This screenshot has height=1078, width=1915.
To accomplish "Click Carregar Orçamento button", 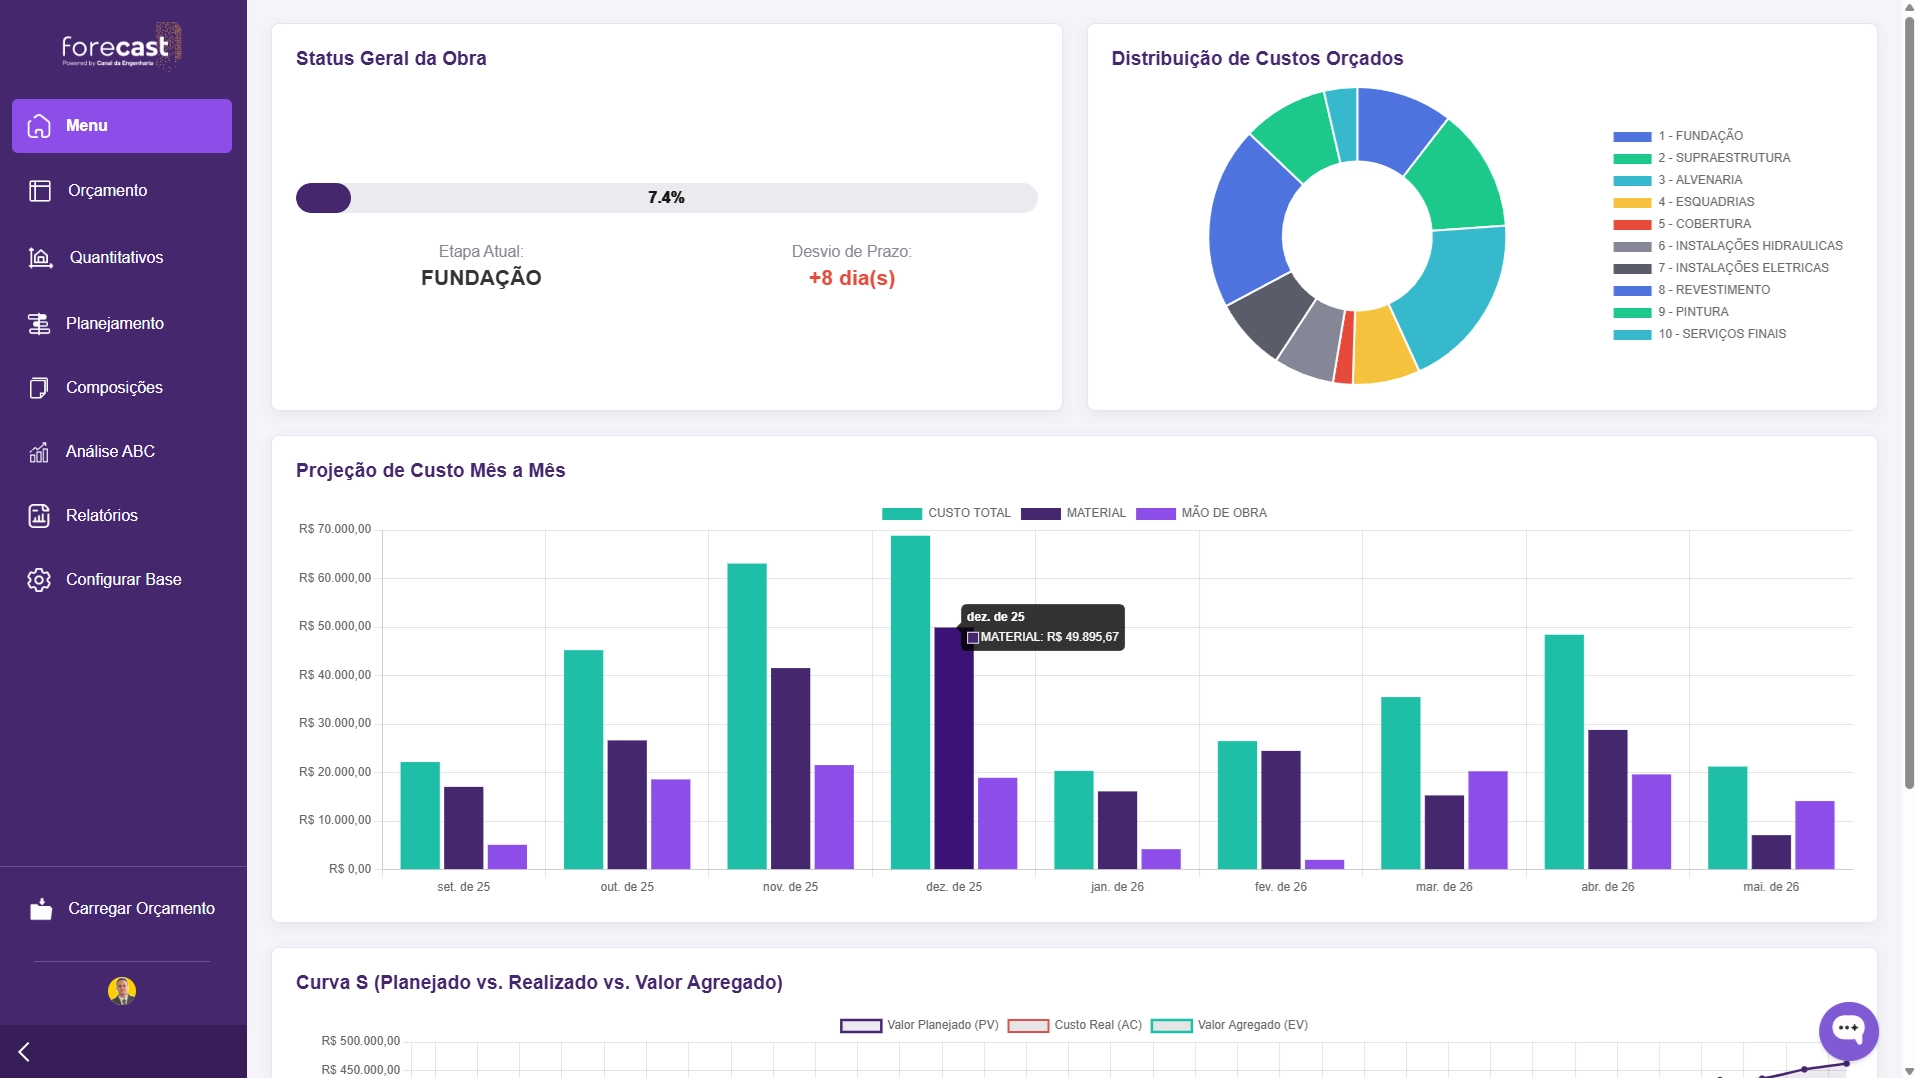I will tap(122, 909).
